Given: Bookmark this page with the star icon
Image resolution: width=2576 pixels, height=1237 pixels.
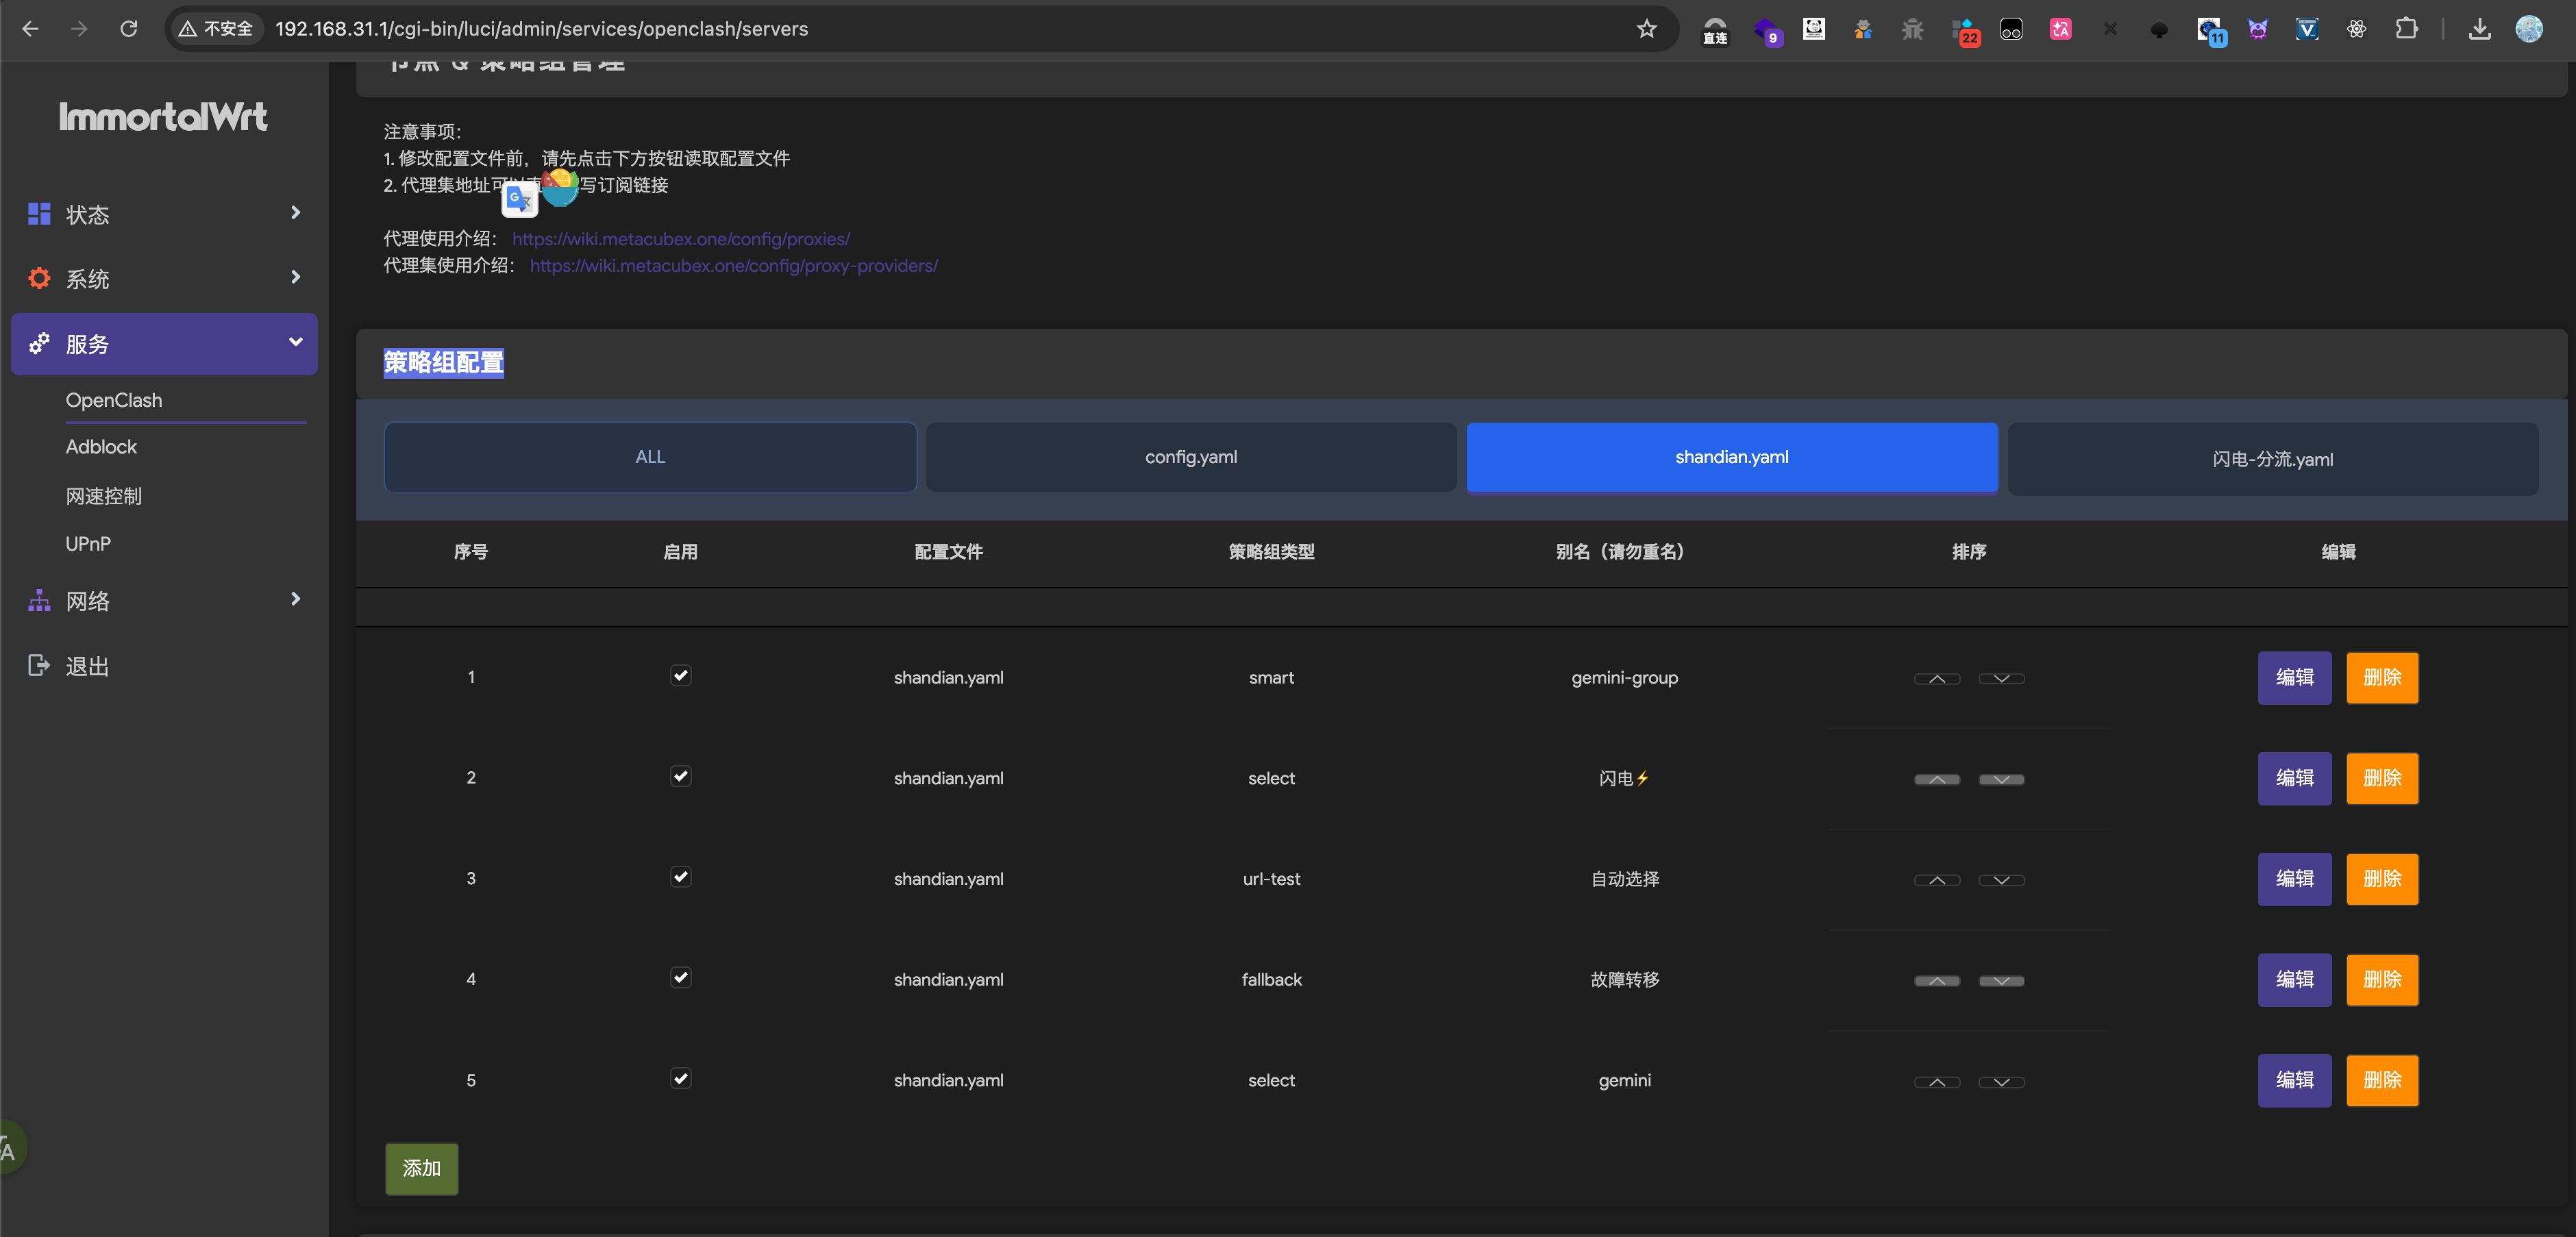Looking at the screenshot, I should tap(1646, 29).
